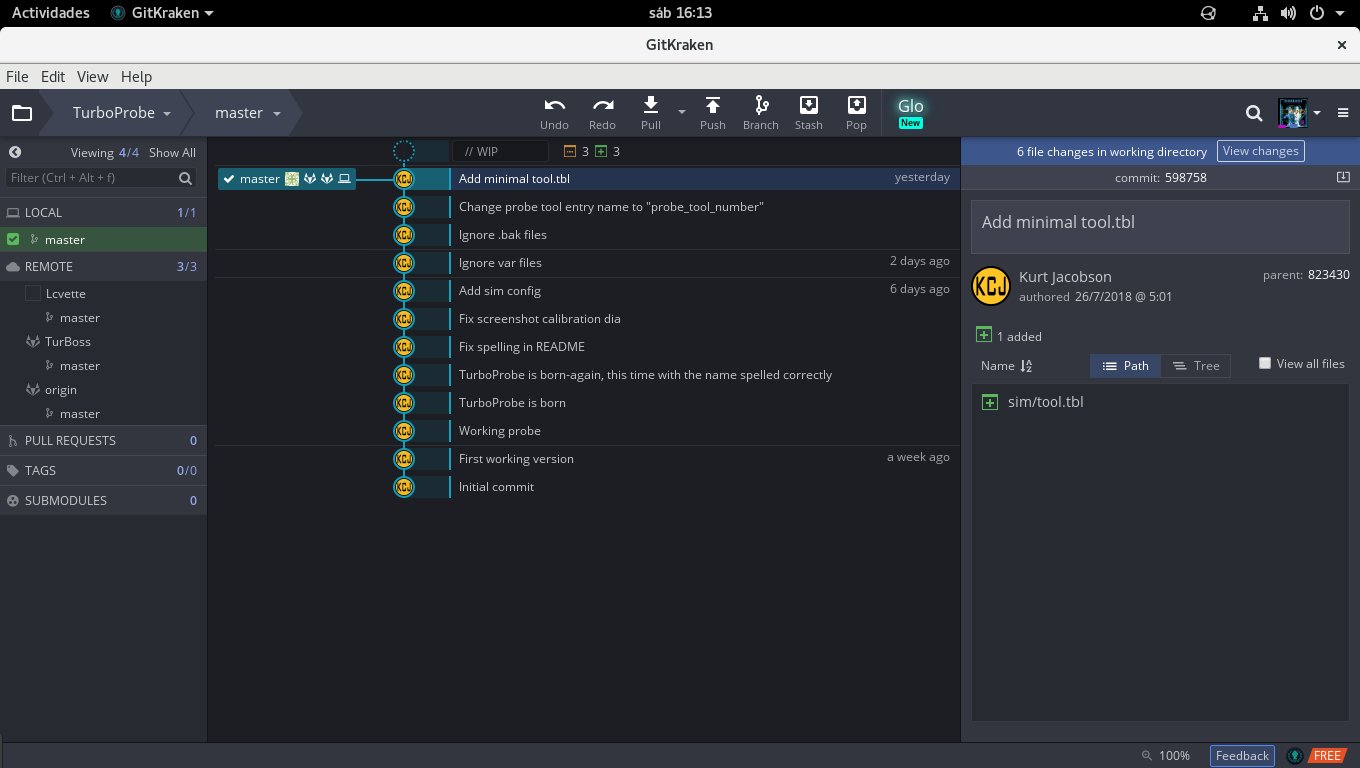Click the volume icon in system tray

click(1288, 13)
